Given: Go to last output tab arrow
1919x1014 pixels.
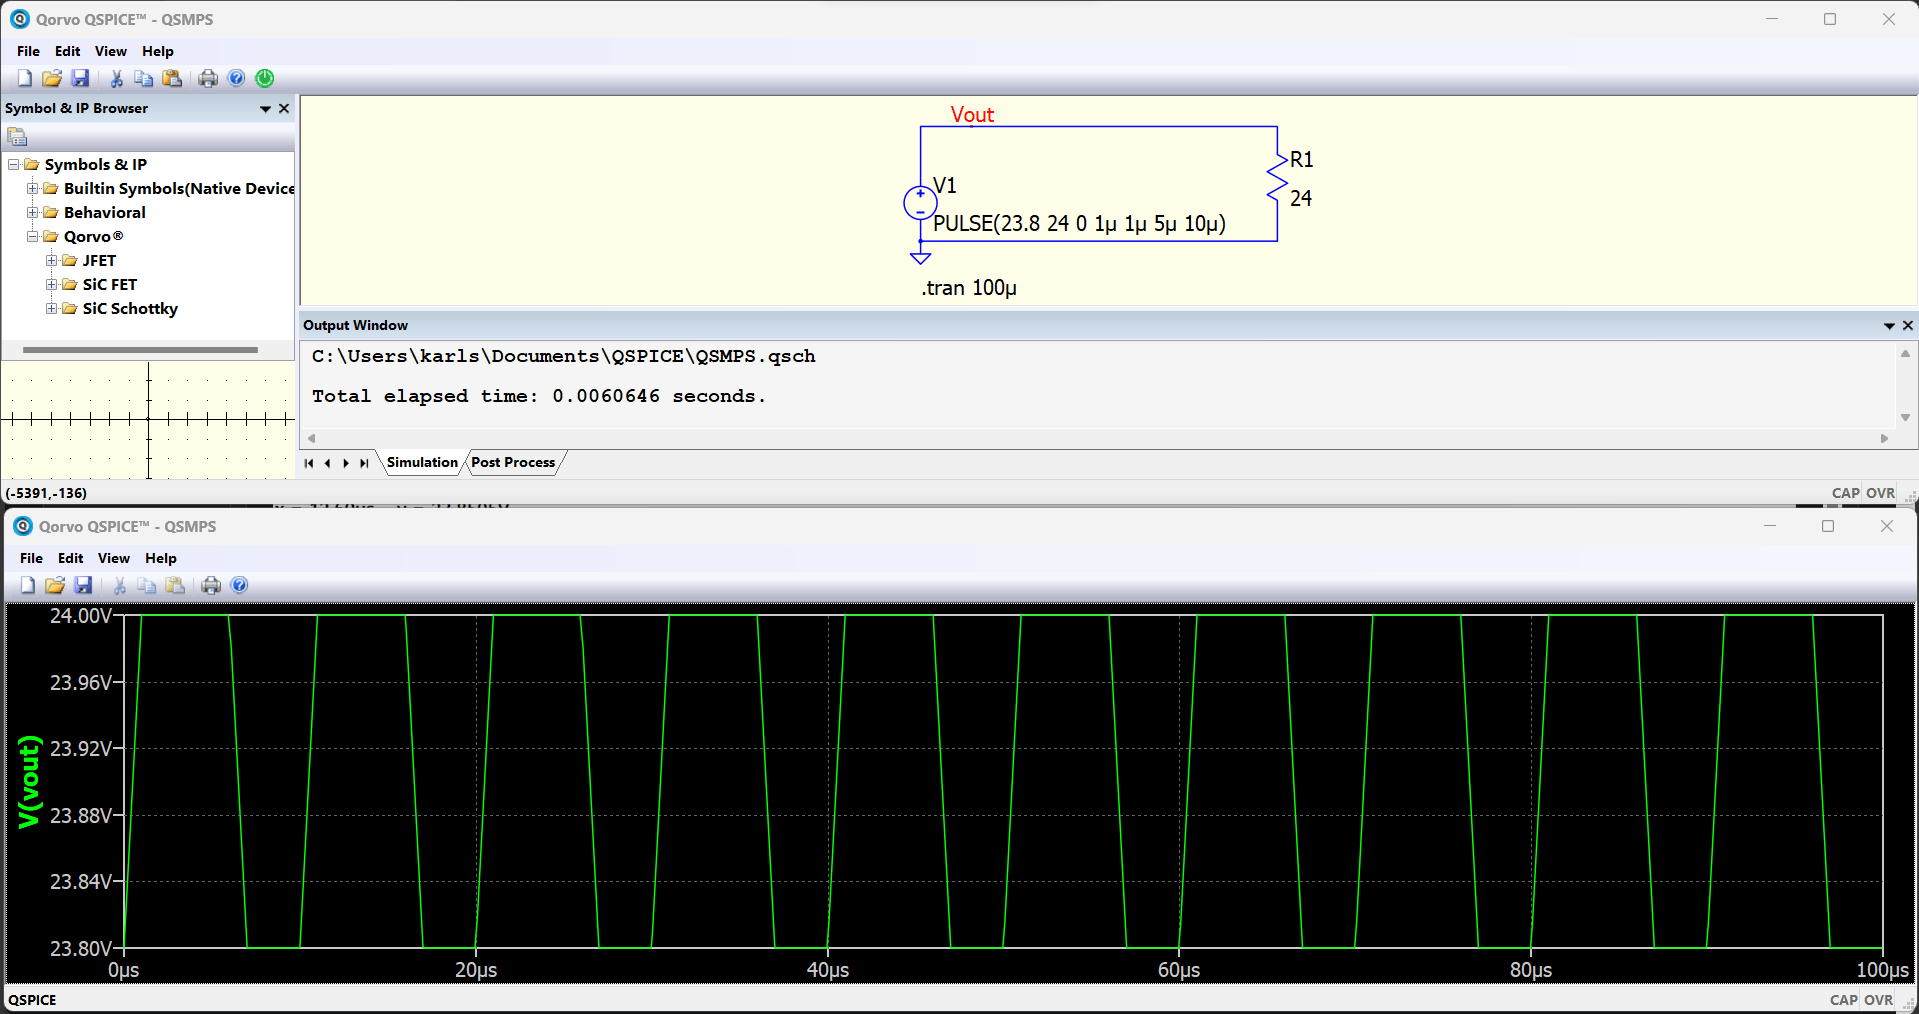Looking at the screenshot, I should coord(364,463).
